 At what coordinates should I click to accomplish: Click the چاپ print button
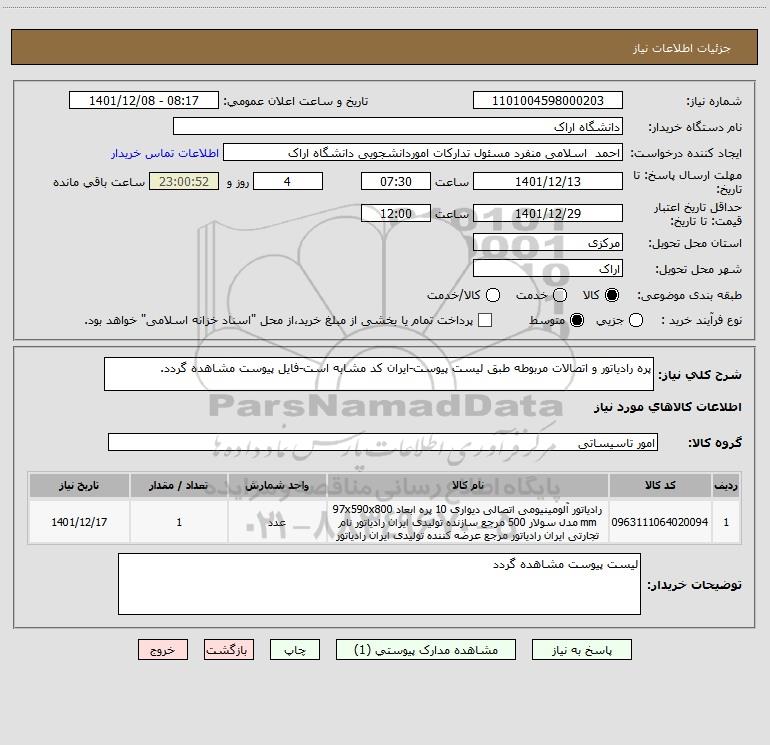[x=295, y=650]
